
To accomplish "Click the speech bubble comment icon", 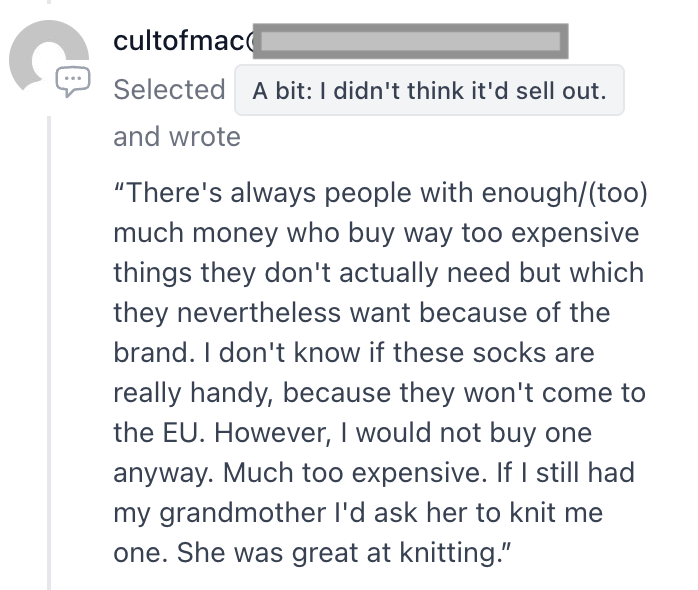I will point(70,81).
